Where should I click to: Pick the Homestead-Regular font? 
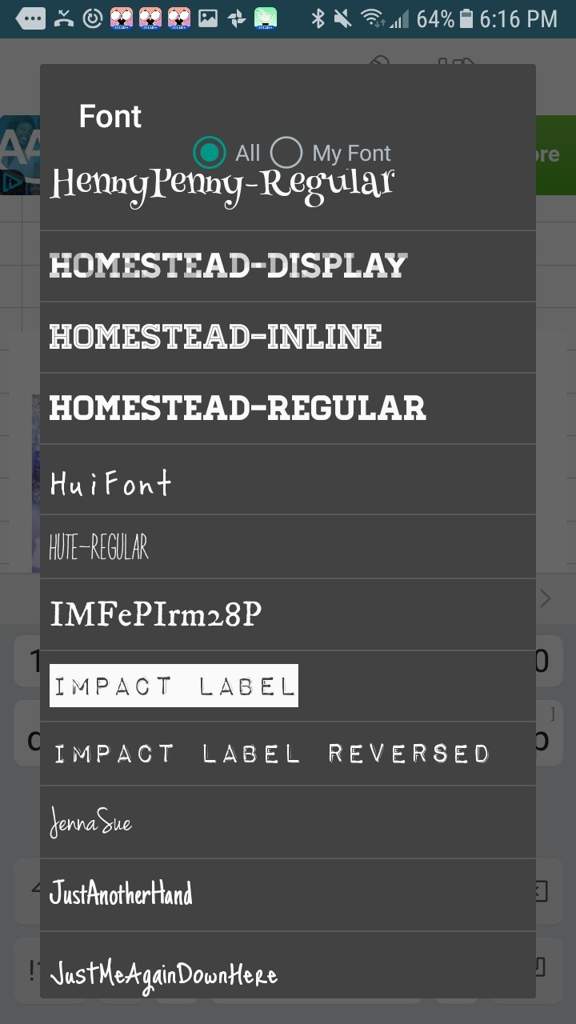(288, 408)
